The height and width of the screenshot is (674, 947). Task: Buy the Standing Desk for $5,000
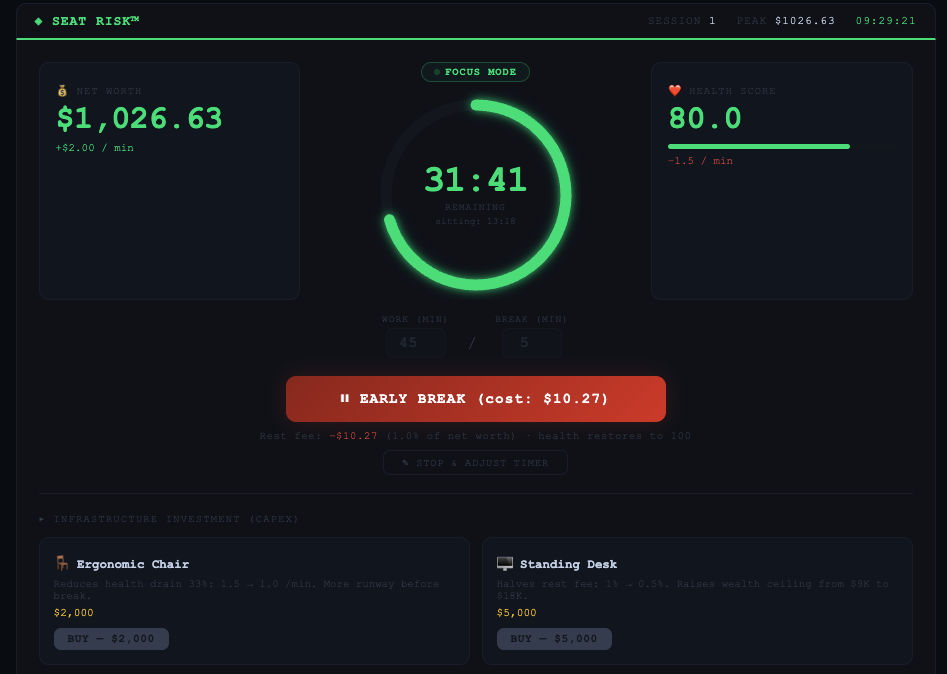pos(554,638)
